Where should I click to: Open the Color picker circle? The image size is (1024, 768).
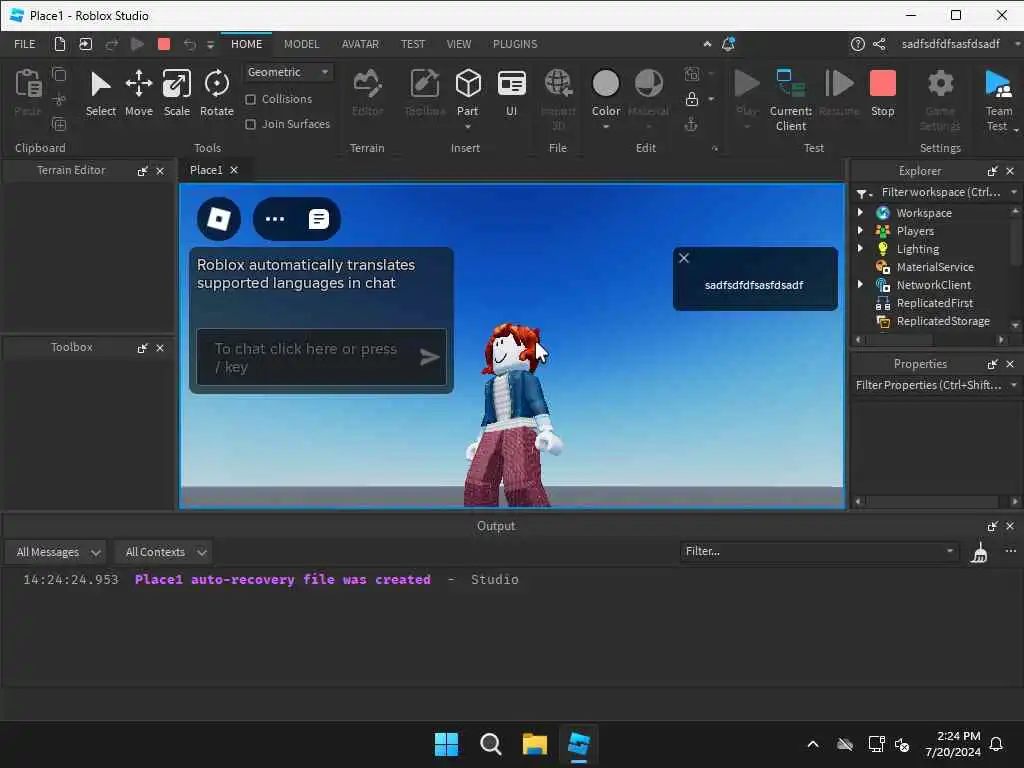605,84
